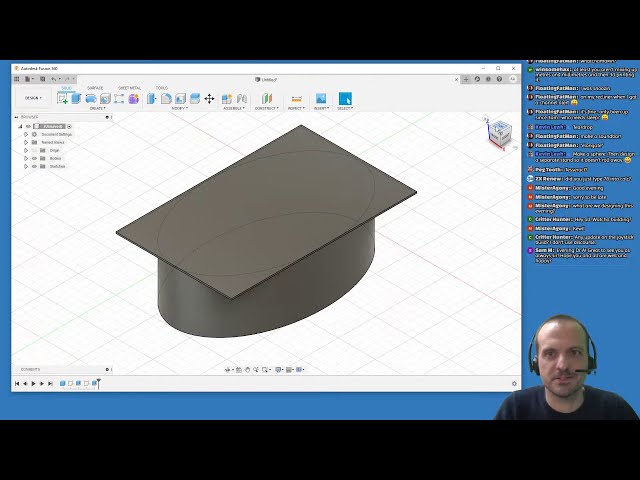The width and height of the screenshot is (640, 480).
Task: Click the Zoom magnifier icon
Action: click(256, 369)
